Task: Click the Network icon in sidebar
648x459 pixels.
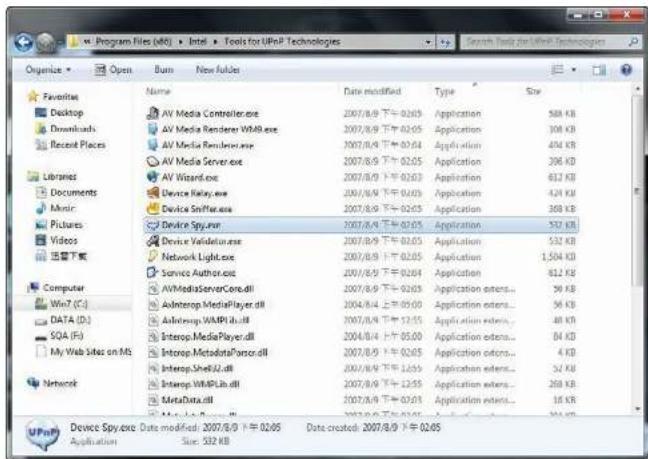Action: coord(33,383)
